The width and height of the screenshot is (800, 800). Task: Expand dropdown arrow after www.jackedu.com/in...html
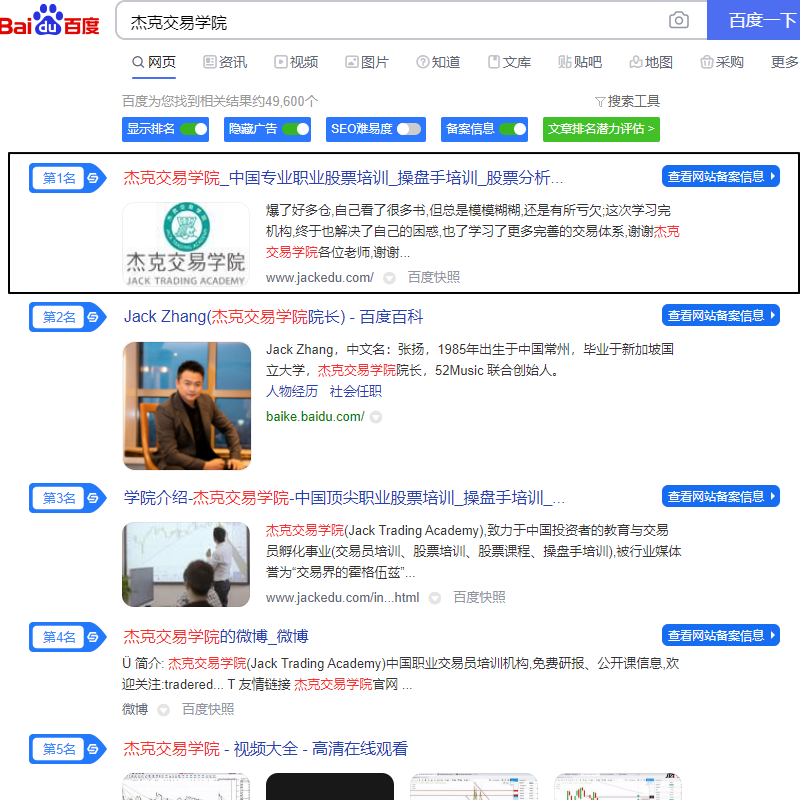pyautogui.click(x=435, y=598)
